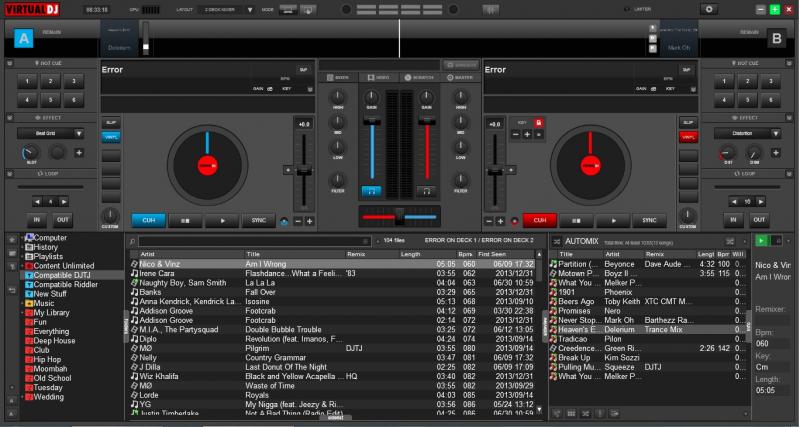Toggle the Limiter indicator in top bar
Screen dimensions: 800x427
pos(638,9)
